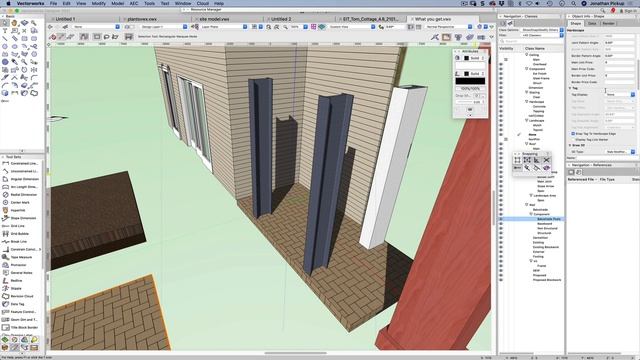Toggle visibility eye for Hardscape class
Image resolution: width=640 pixels, height=360 pixels.
point(501,102)
